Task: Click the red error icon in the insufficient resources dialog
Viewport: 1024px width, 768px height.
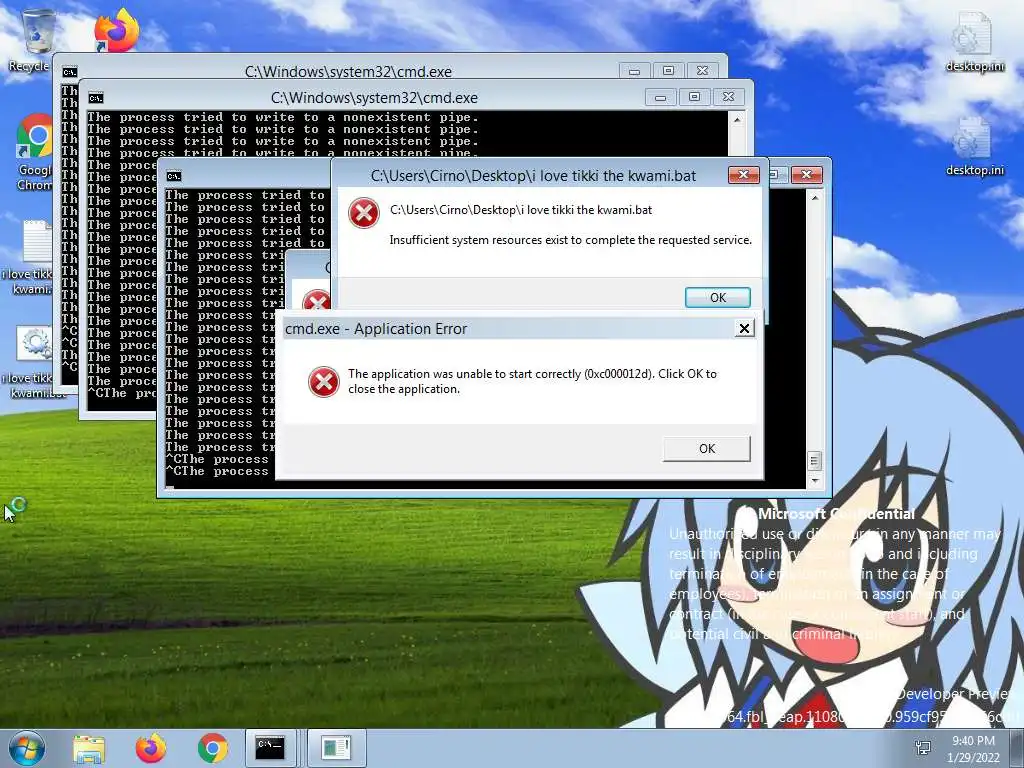Action: (x=364, y=213)
